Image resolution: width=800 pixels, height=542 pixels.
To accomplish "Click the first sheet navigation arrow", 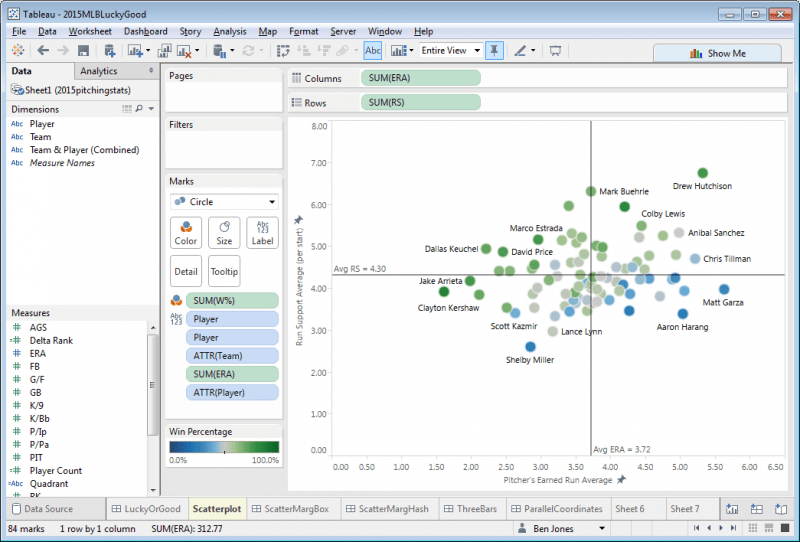I will 697,528.
